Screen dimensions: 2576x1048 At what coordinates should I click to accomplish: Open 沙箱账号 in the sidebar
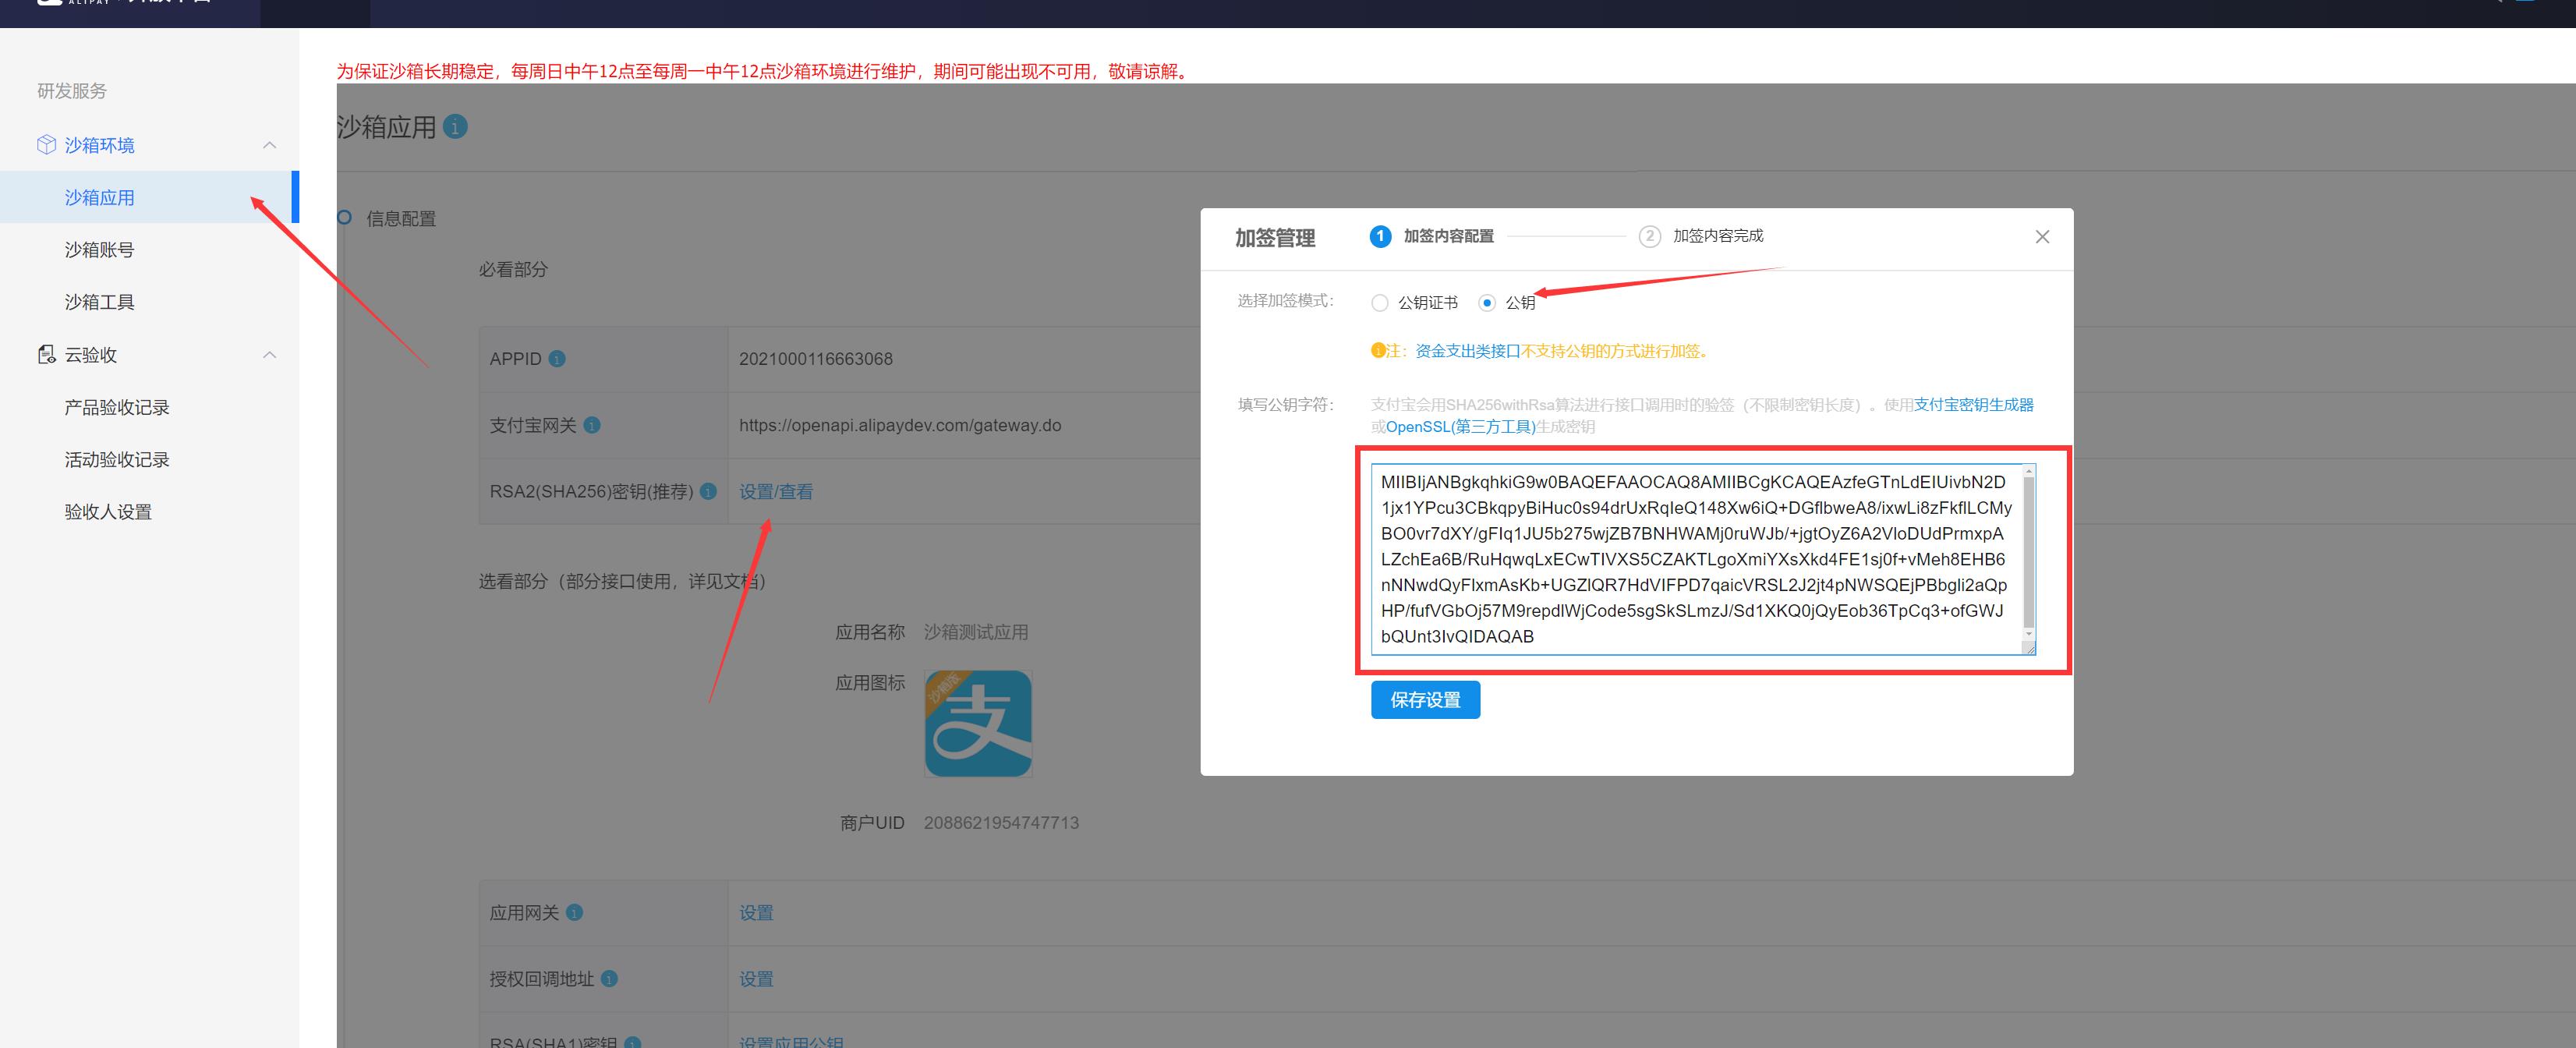click(99, 250)
